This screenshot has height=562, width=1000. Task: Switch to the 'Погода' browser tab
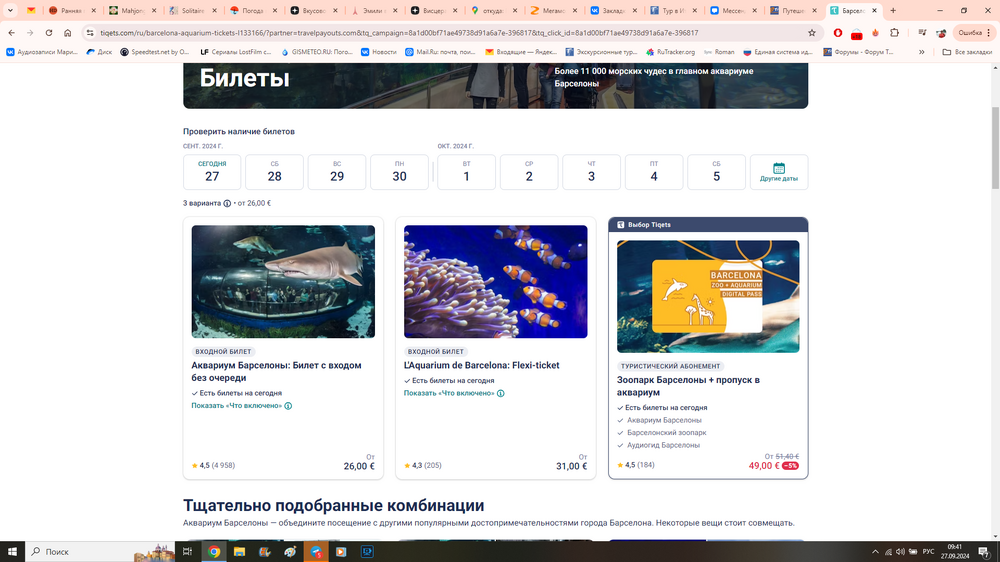253,10
